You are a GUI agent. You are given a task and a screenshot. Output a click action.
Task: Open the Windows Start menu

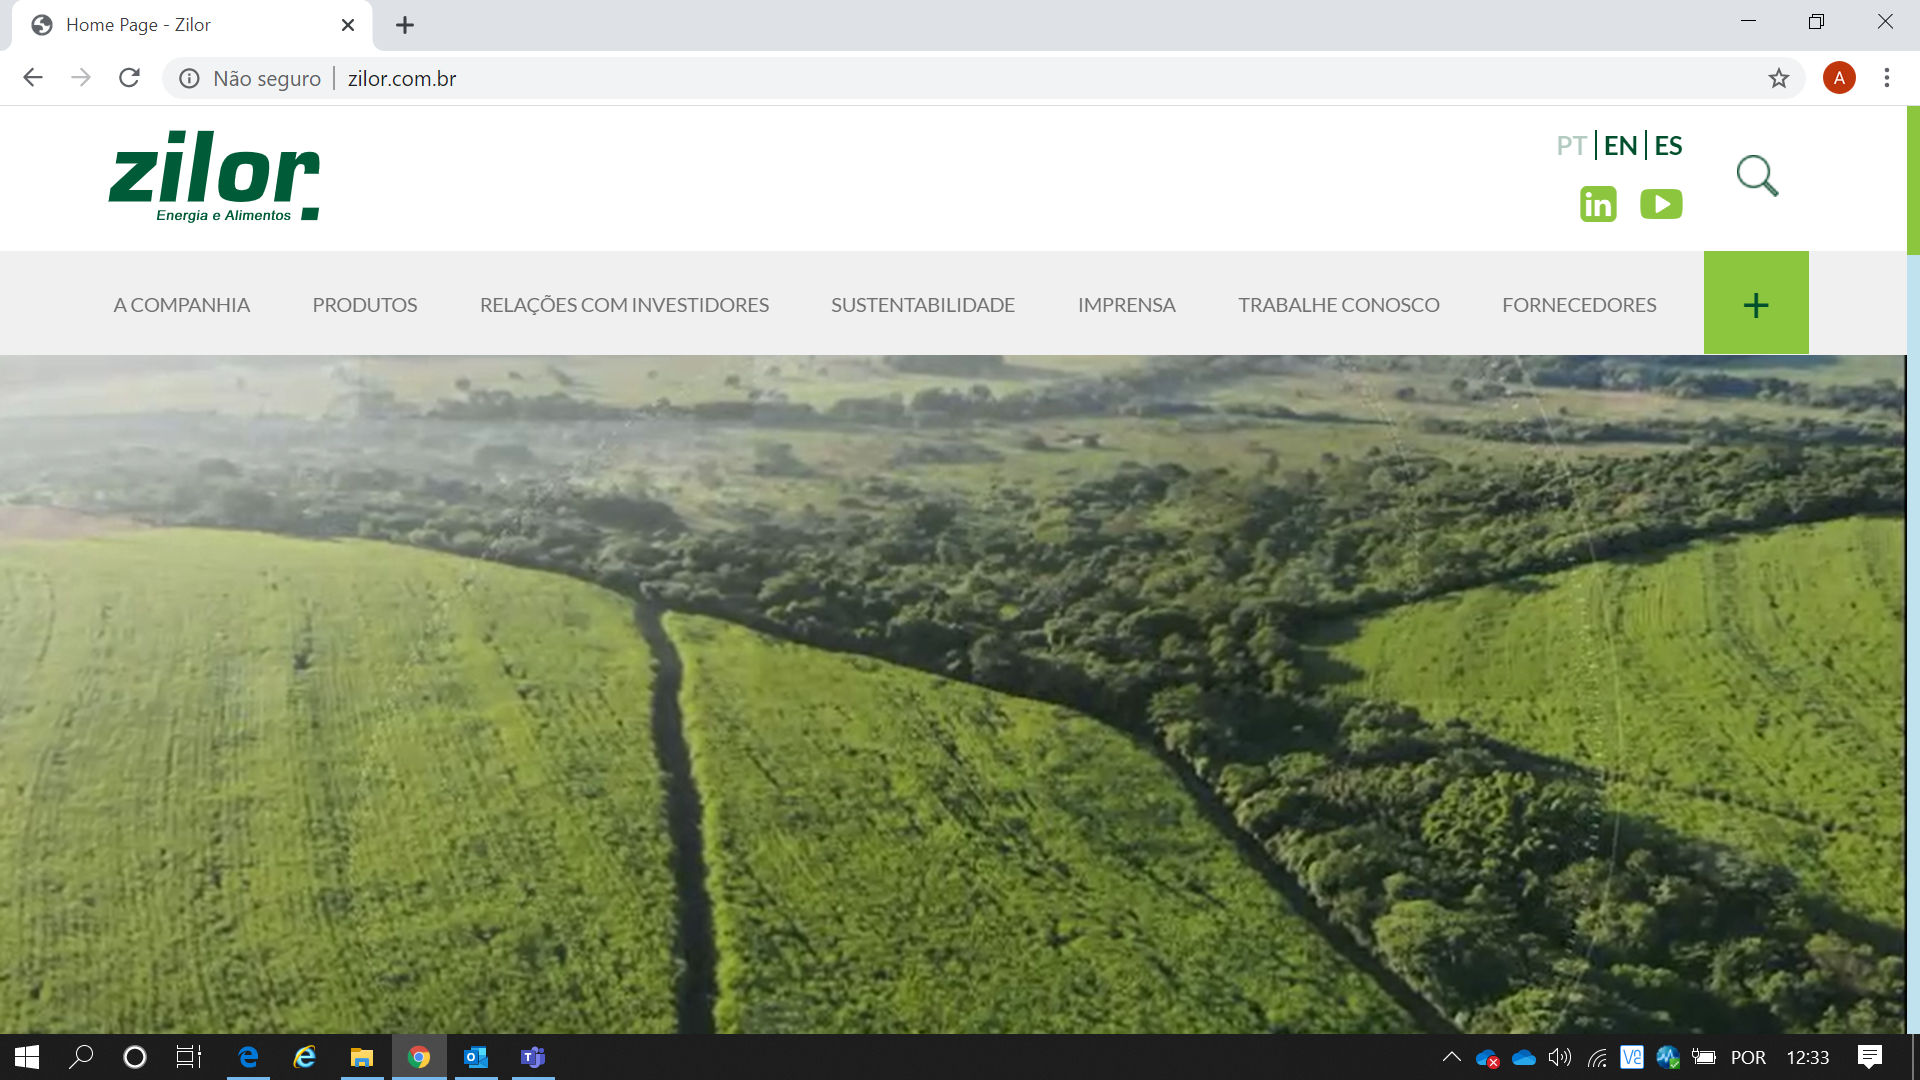pyautogui.click(x=27, y=1057)
